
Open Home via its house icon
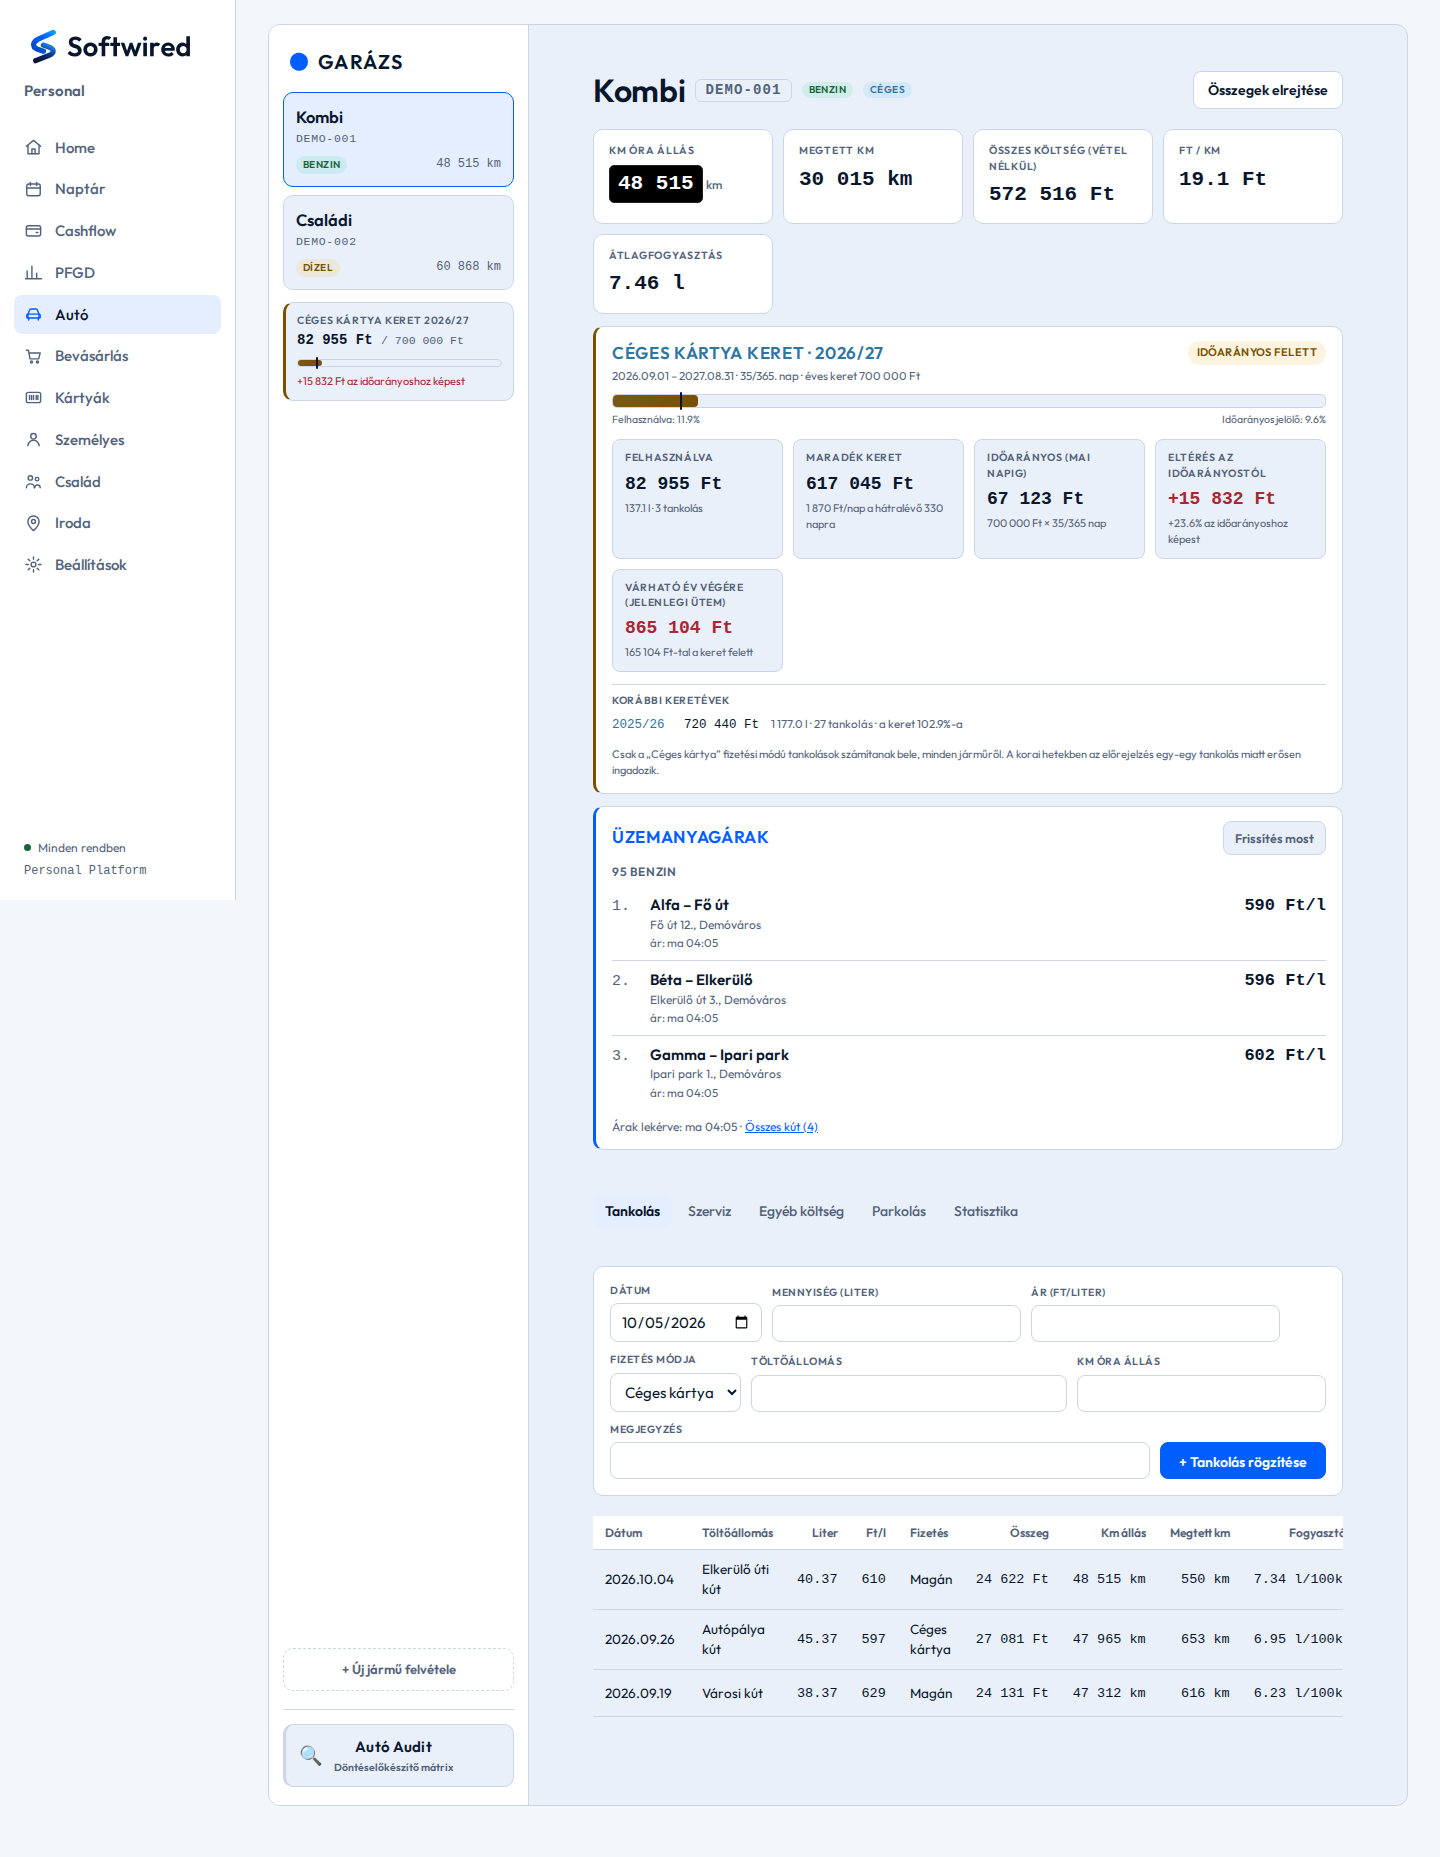pos(34,148)
